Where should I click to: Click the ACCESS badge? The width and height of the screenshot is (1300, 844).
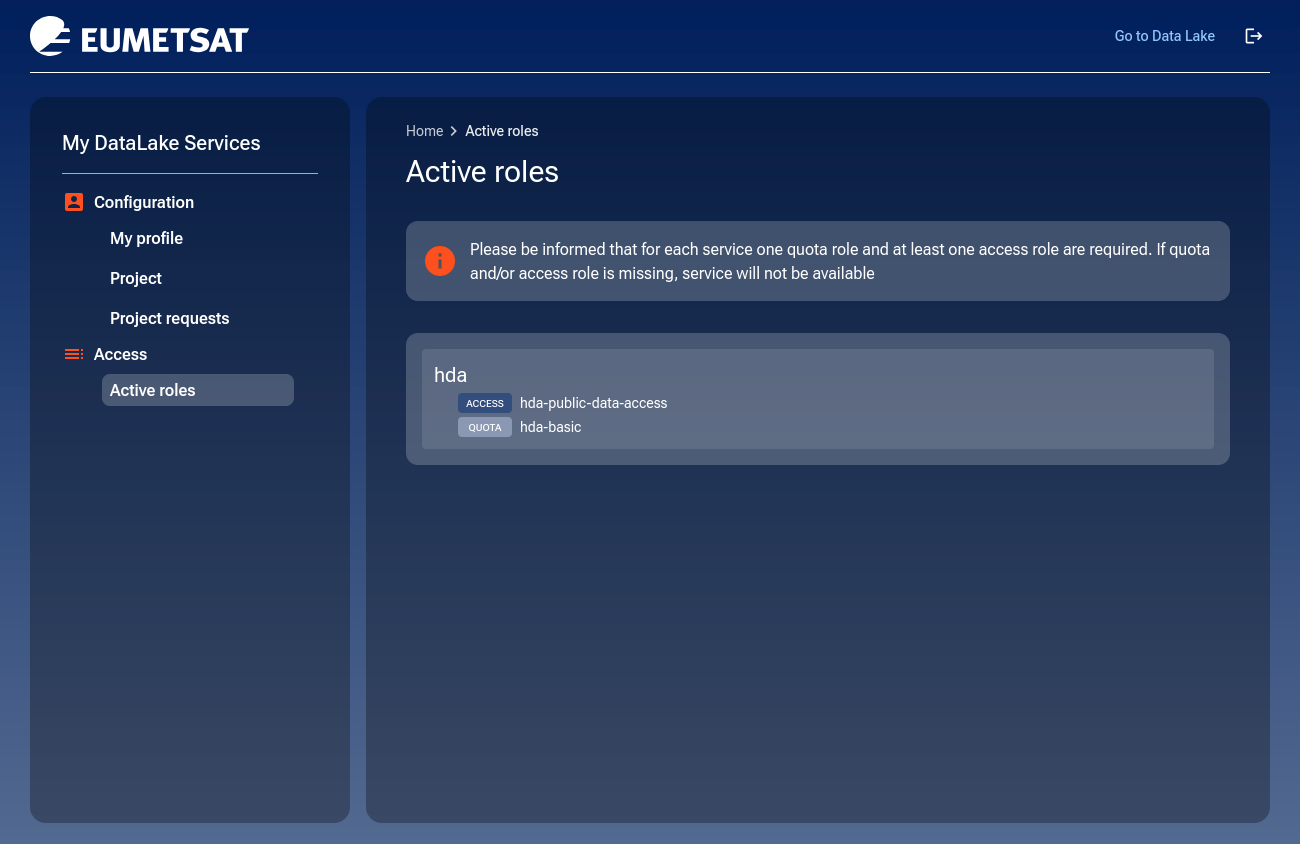pyautogui.click(x=485, y=403)
